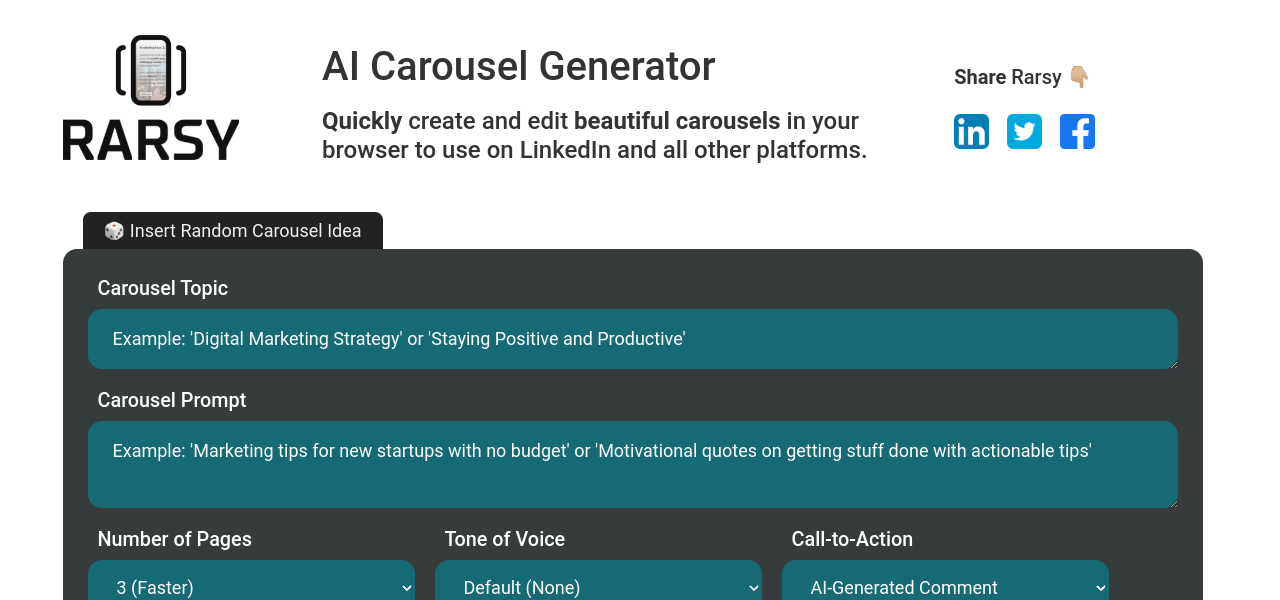
Task: Click the pointing-down hand emoji
Action: pyautogui.click(x=1078, y=77)
